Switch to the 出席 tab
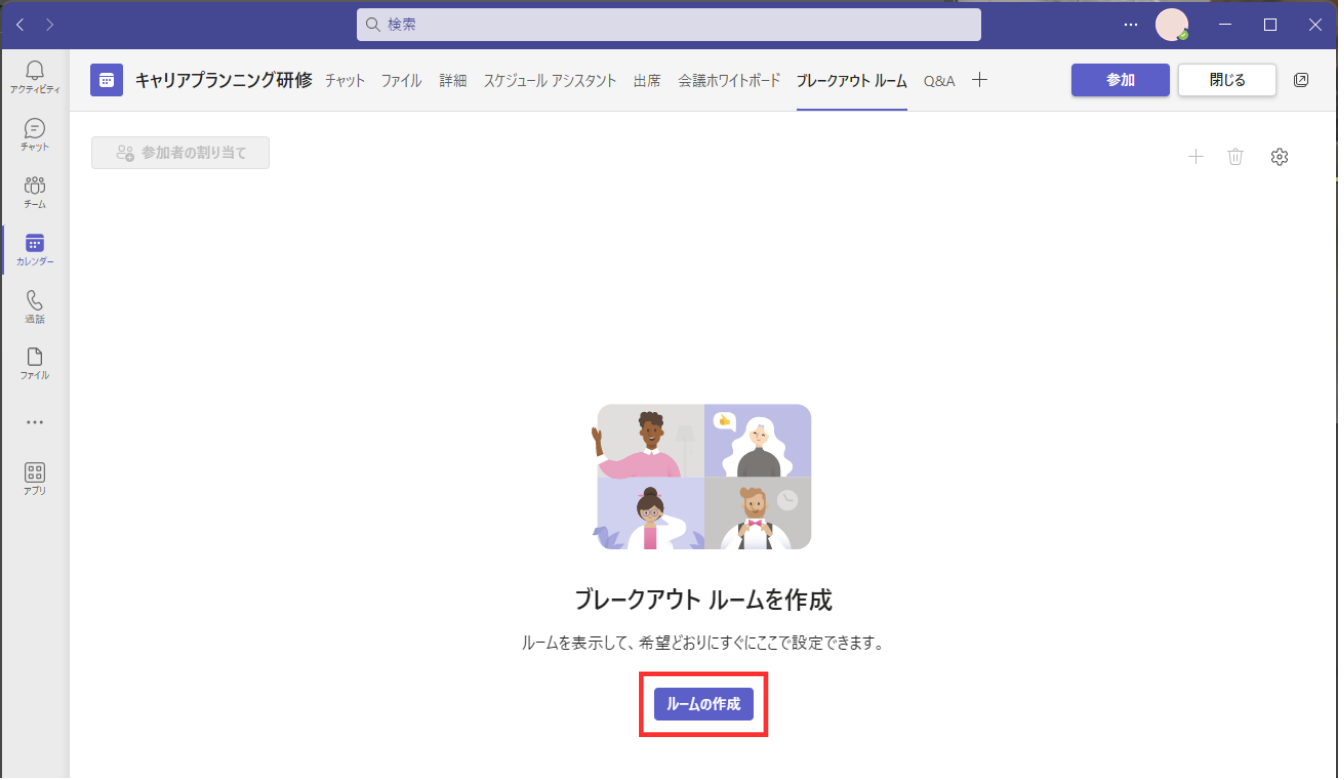Viewport: 1344px width, 780px height. pos(647,81)
